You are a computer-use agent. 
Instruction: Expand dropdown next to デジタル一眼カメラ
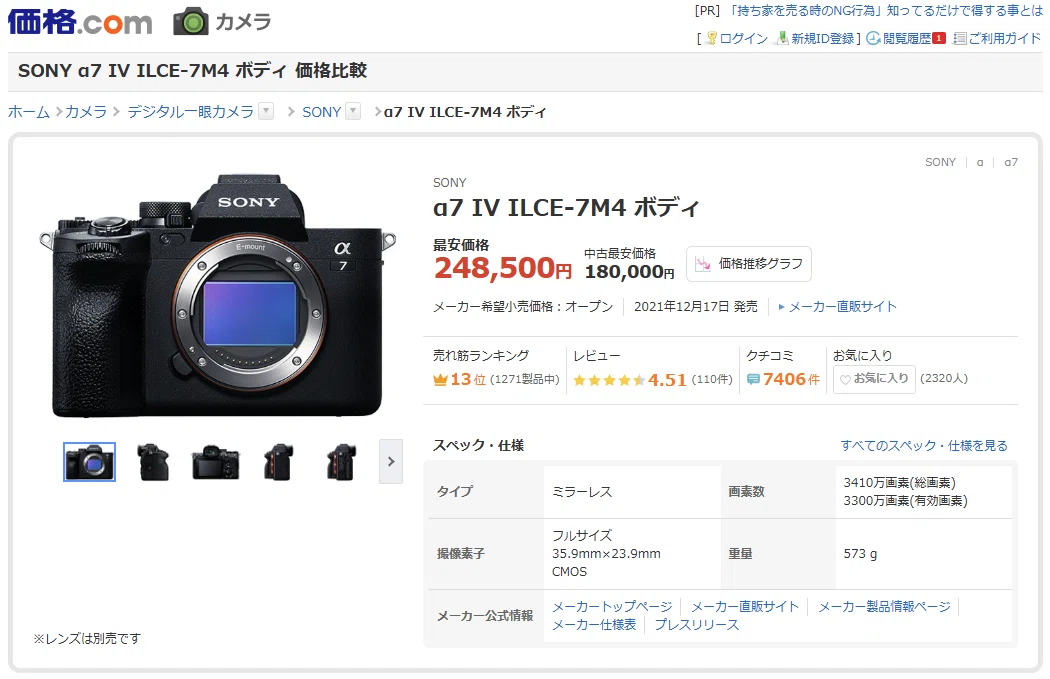(266, 111)
